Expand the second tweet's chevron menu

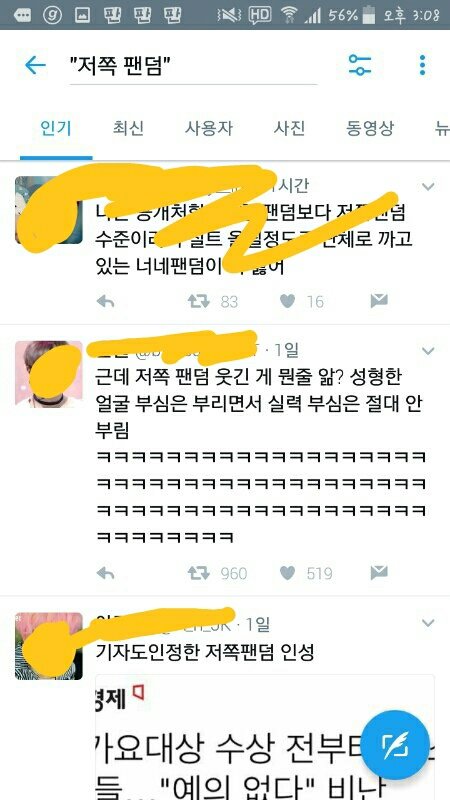tap(428, 351)
